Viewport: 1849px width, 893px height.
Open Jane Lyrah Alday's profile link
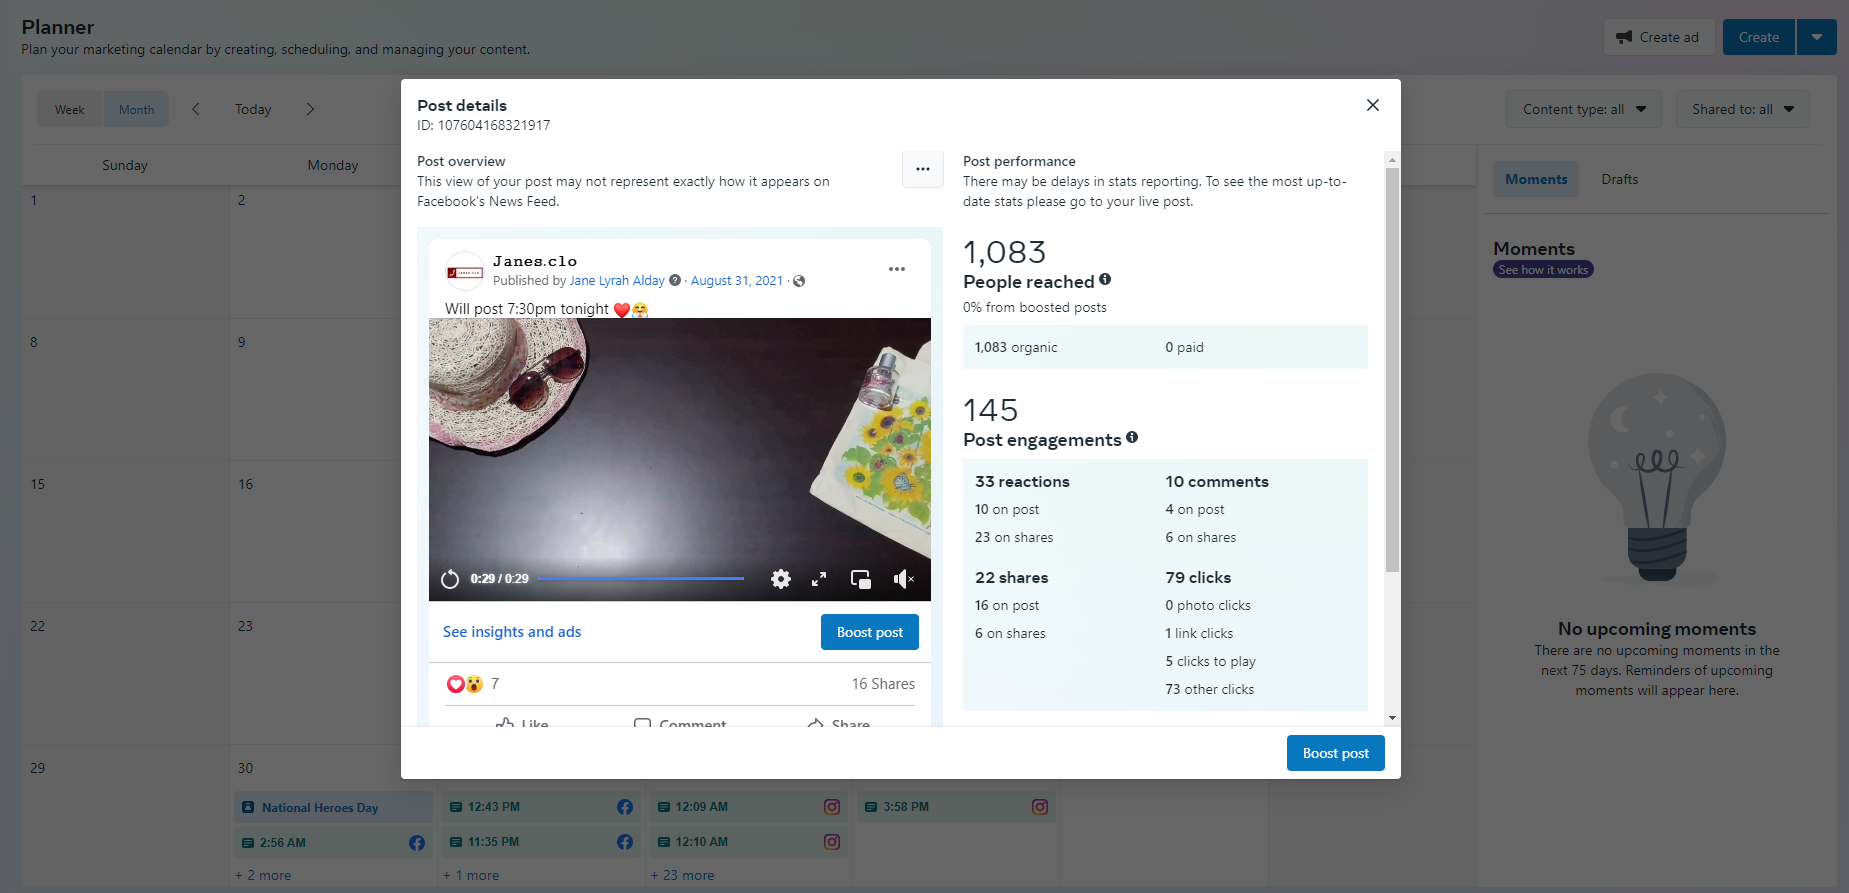(617, 281)
